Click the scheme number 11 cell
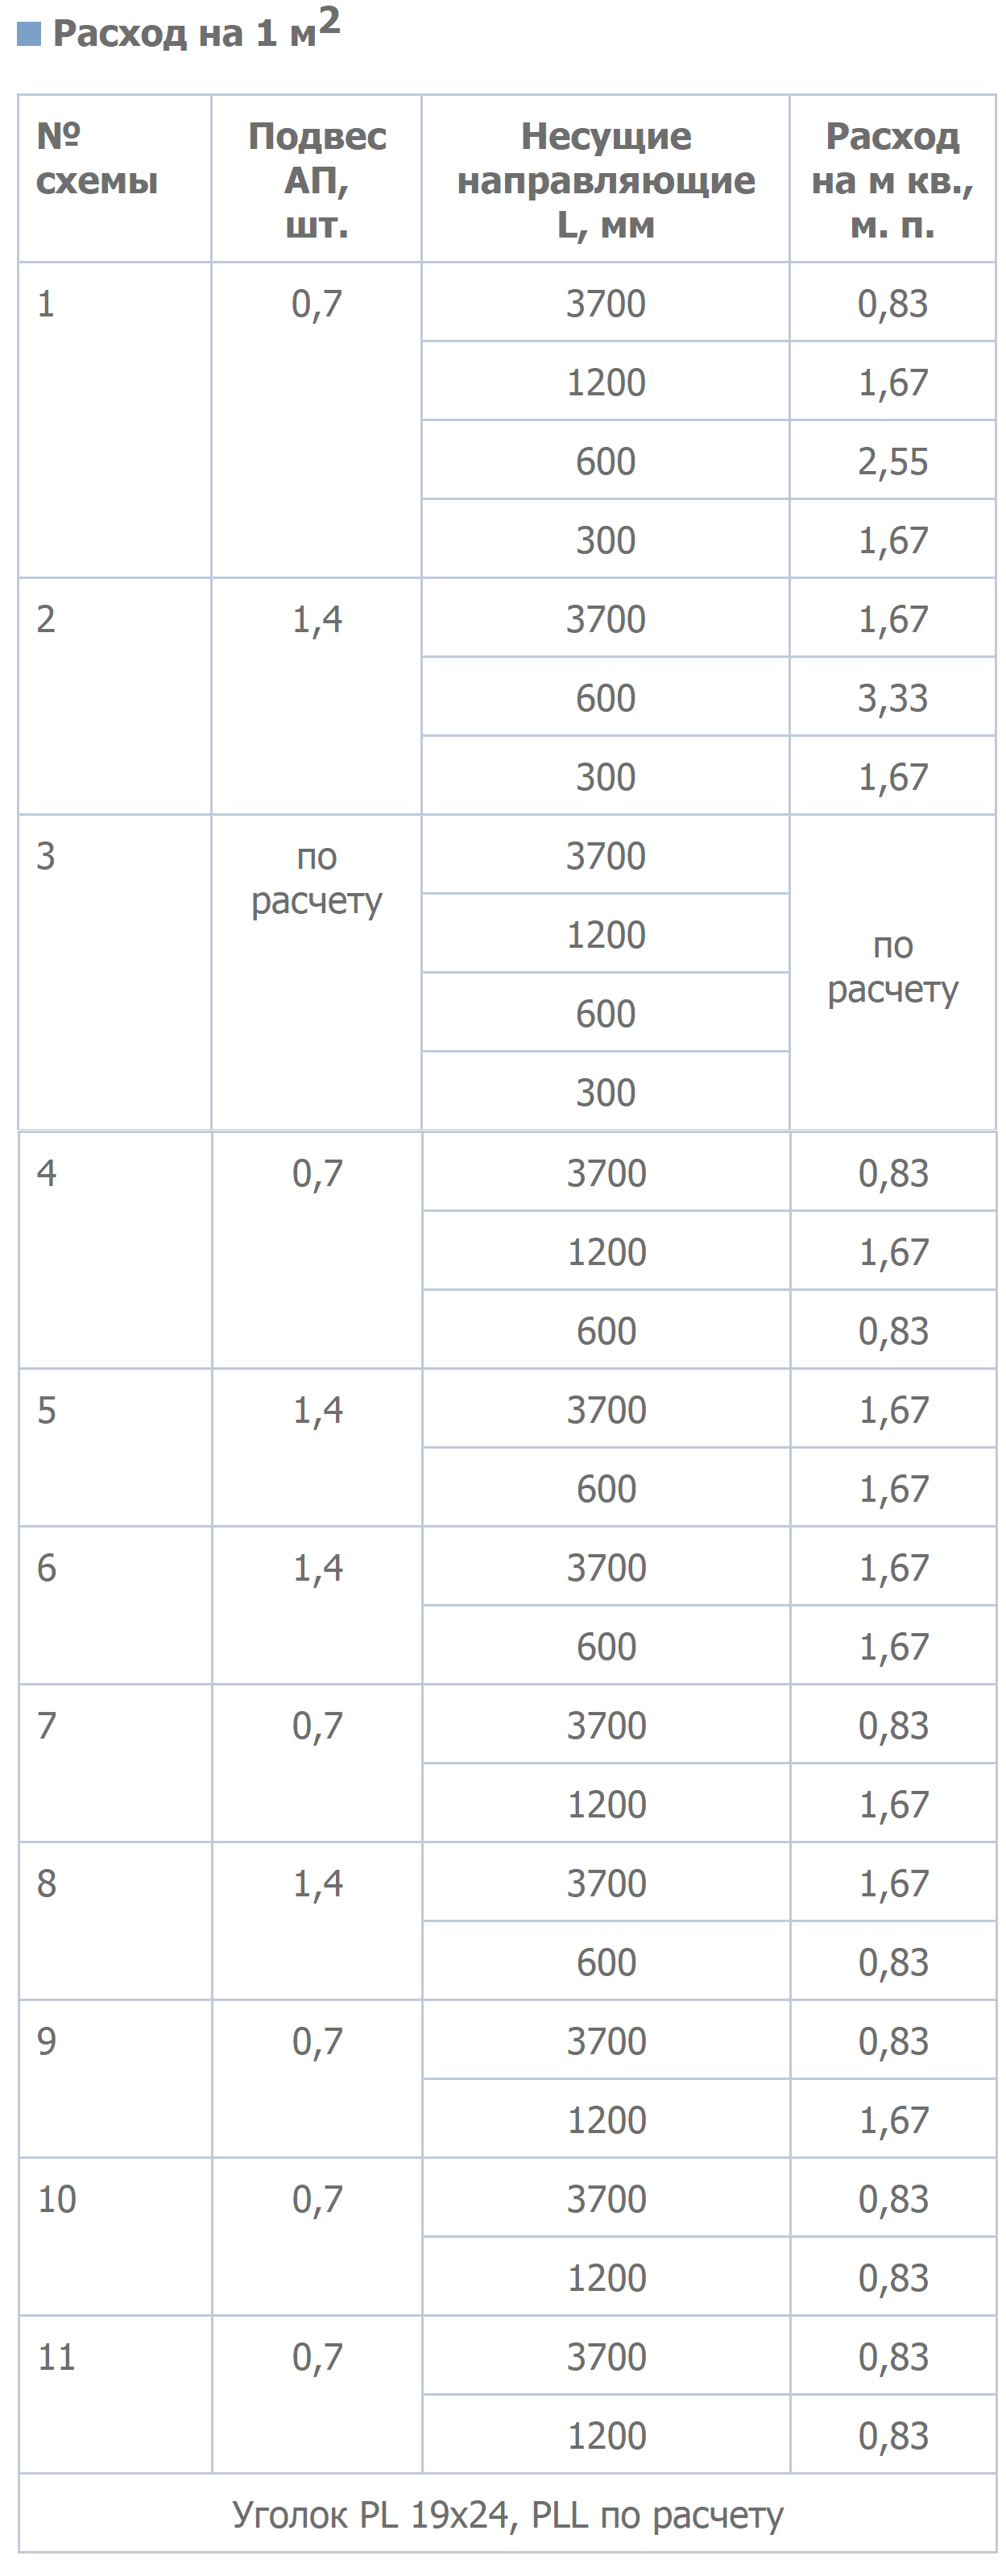 116,2394
